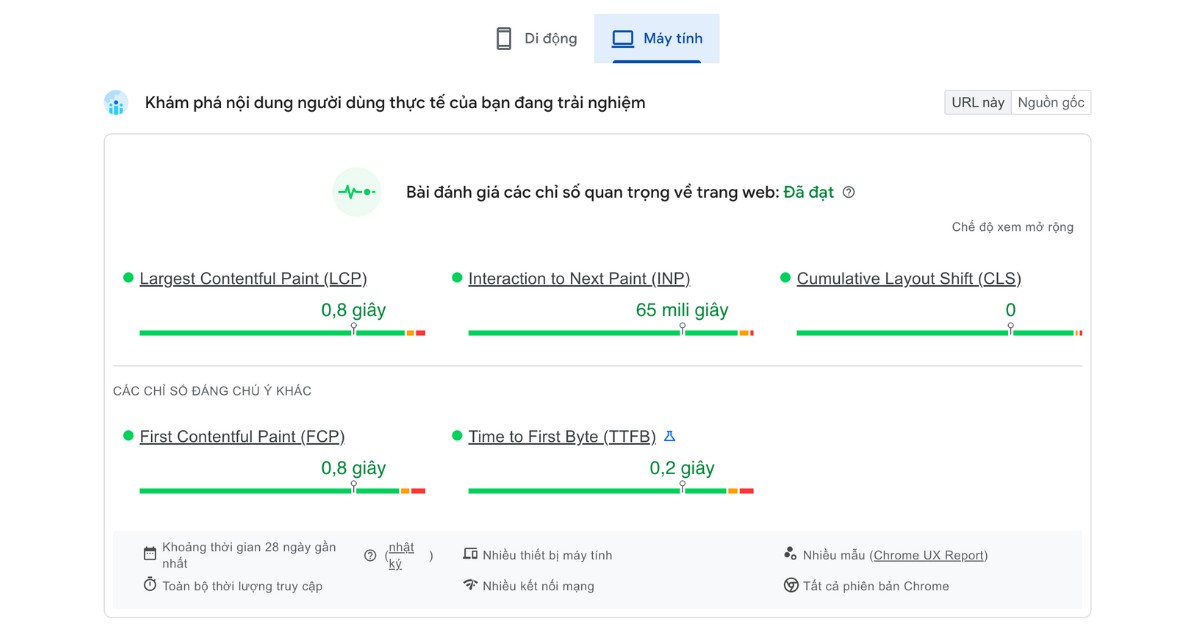1200x630 pixels.
Task: Open Cumulative Layout Shift (CLS) link
Action: [908, 279]
